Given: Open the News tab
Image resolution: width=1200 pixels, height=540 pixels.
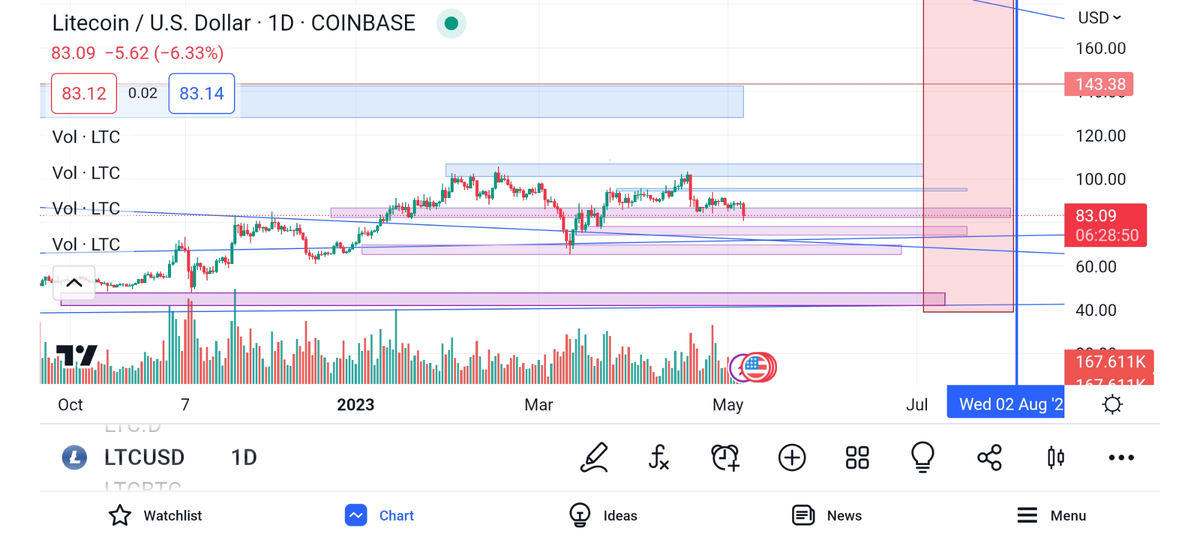Looking at the screenshot, I should pos(827,516).
